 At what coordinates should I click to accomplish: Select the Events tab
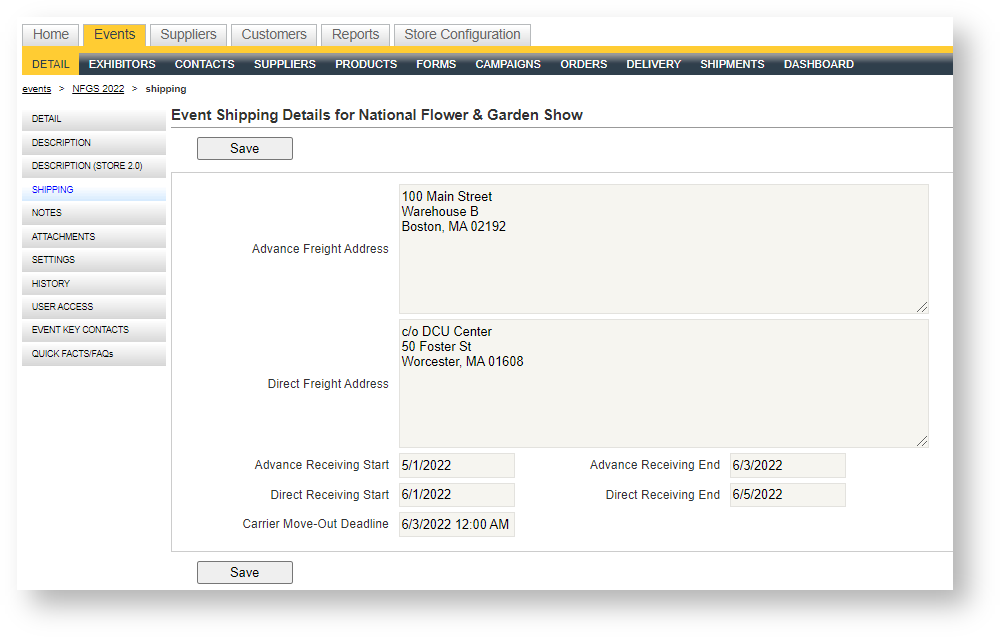coord(114,34)
